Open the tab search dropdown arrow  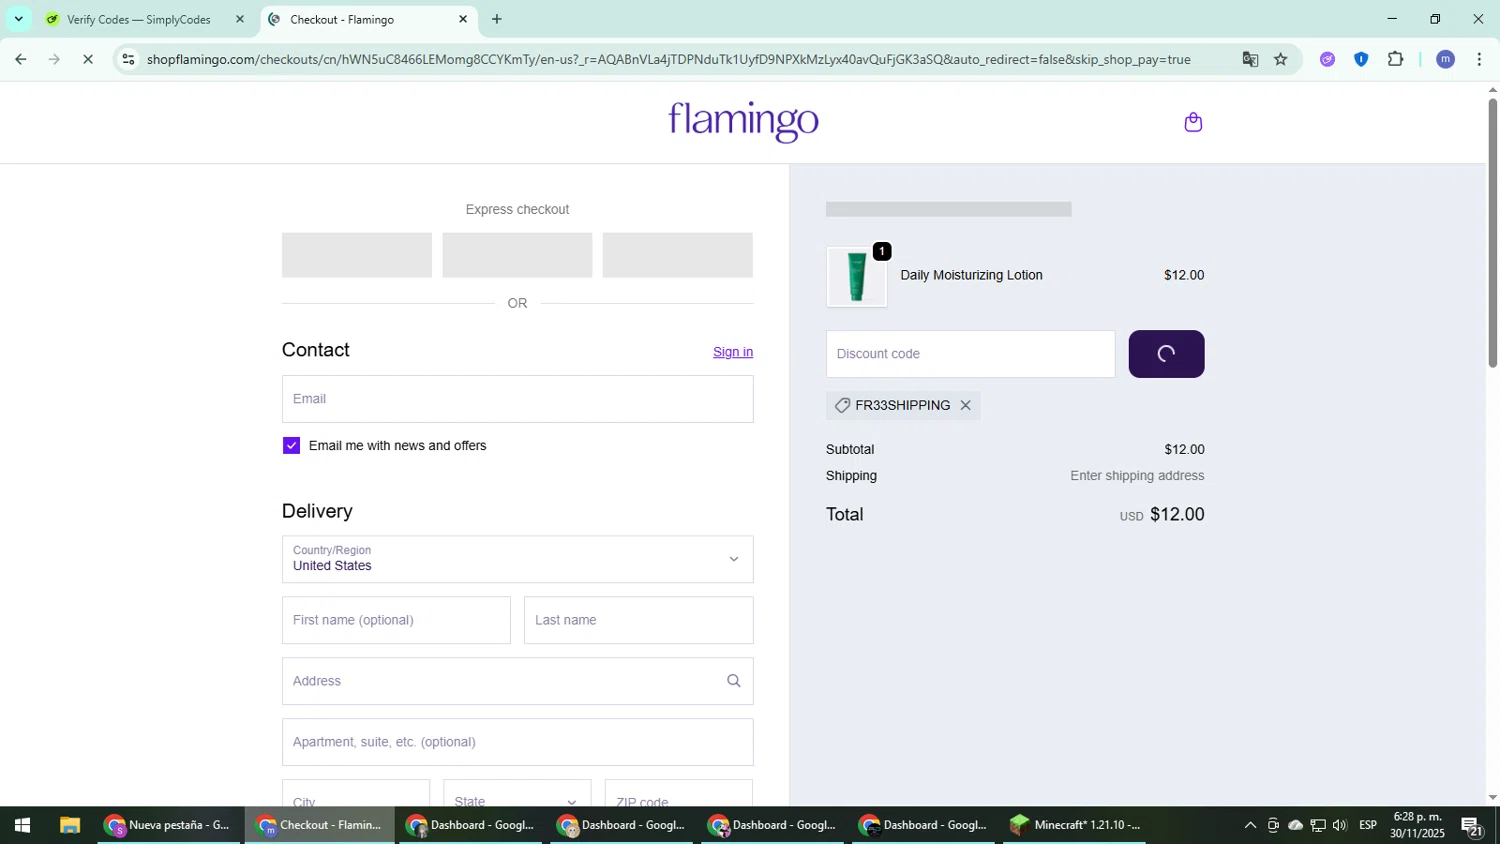18,19
